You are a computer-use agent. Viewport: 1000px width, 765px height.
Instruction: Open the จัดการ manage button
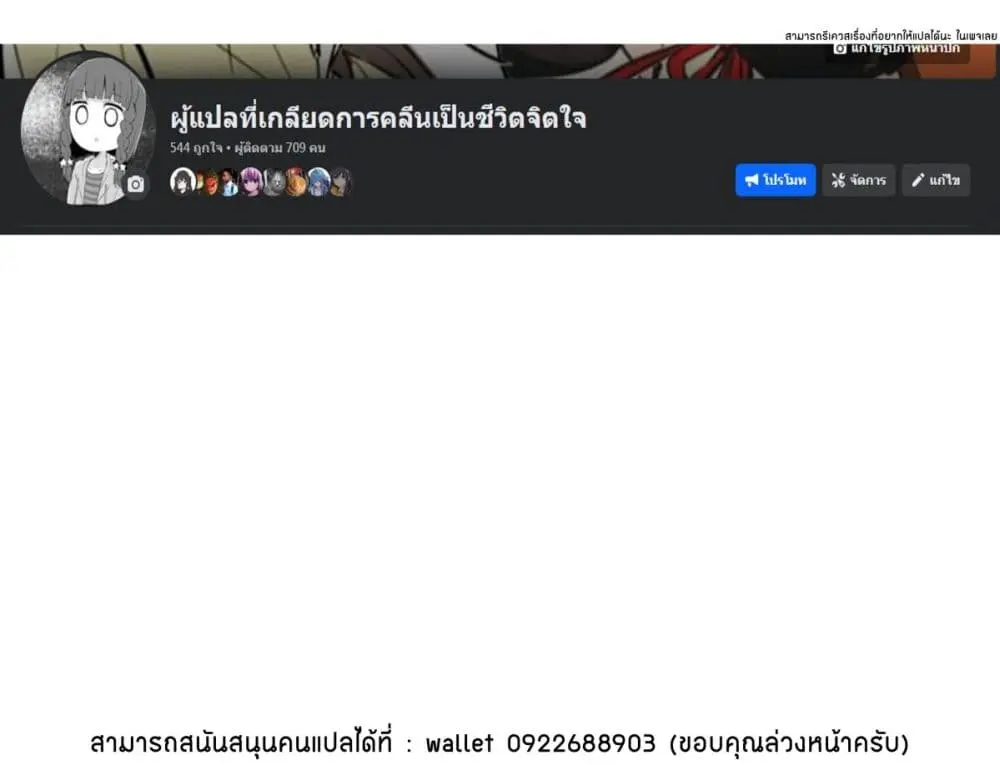point(858,180)
